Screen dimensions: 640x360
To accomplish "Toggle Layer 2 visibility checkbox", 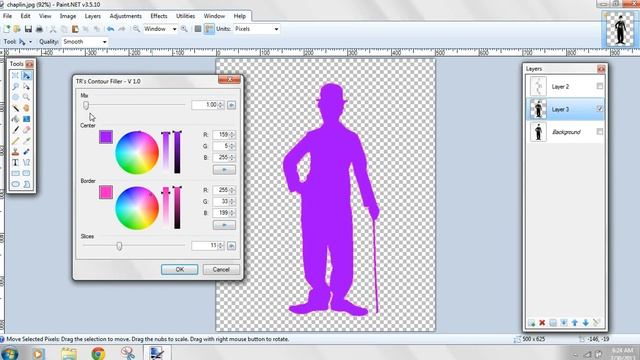I will [x=600, y=86].
